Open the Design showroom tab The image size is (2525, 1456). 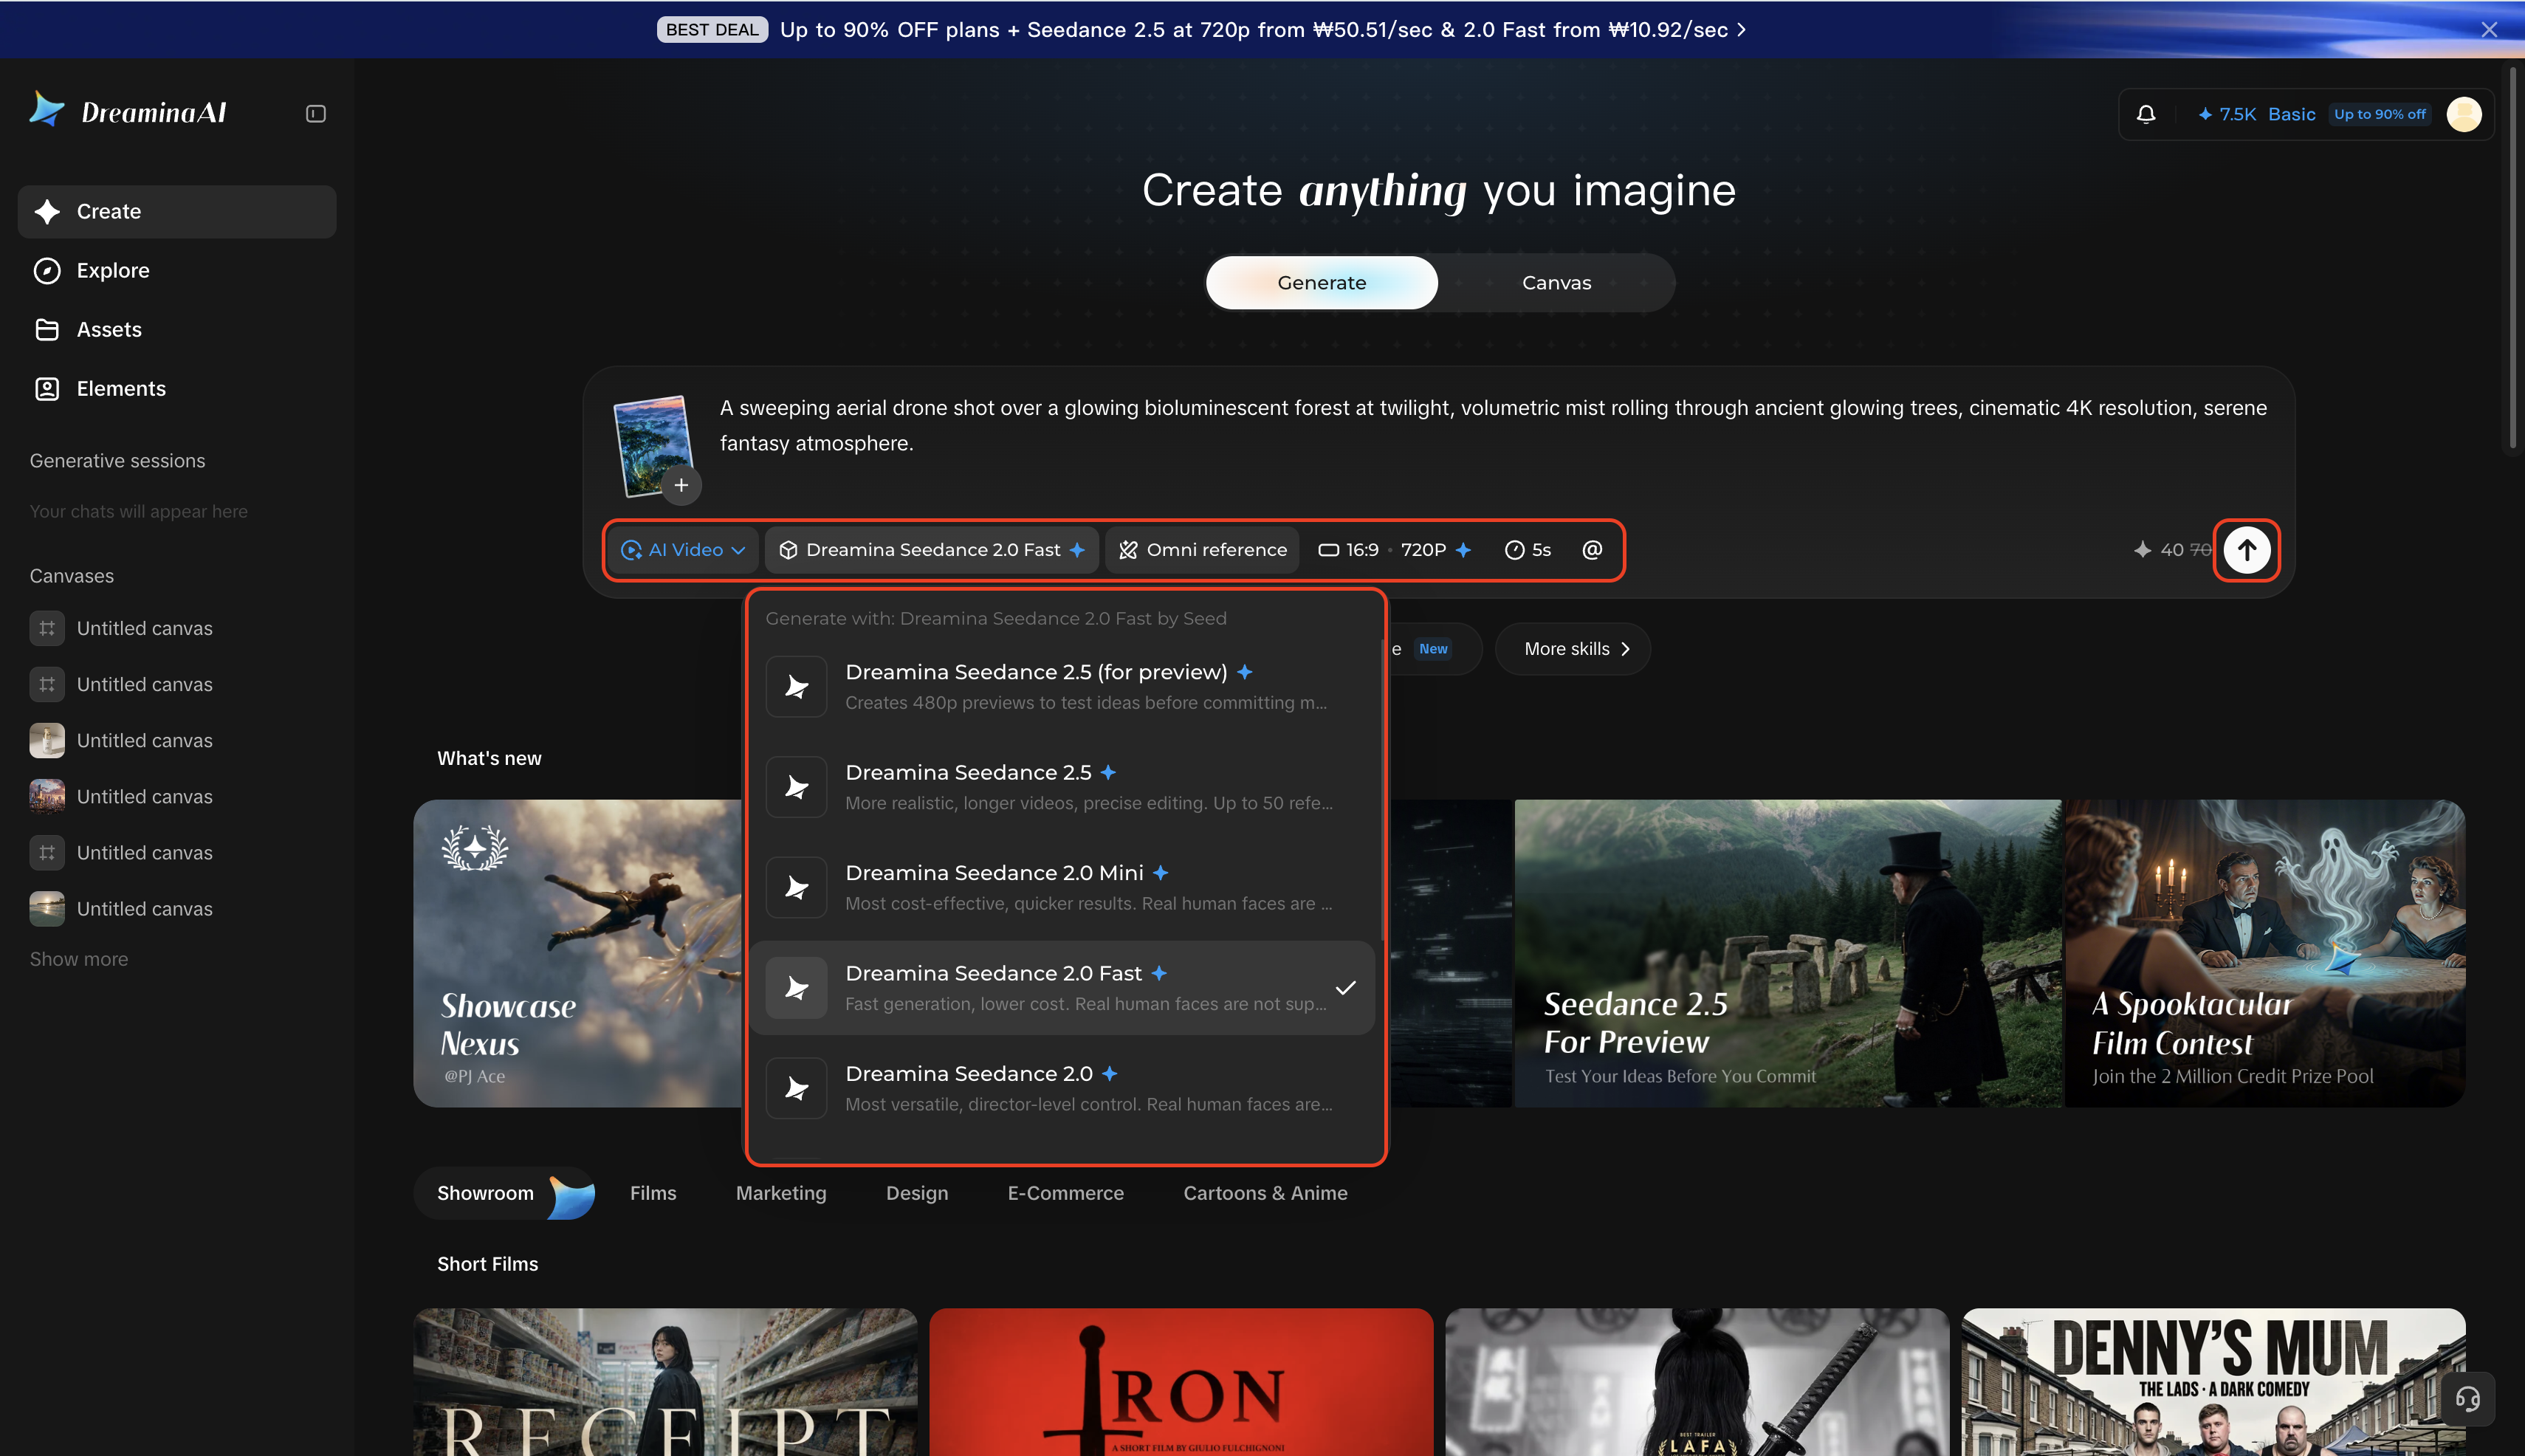917,1194
